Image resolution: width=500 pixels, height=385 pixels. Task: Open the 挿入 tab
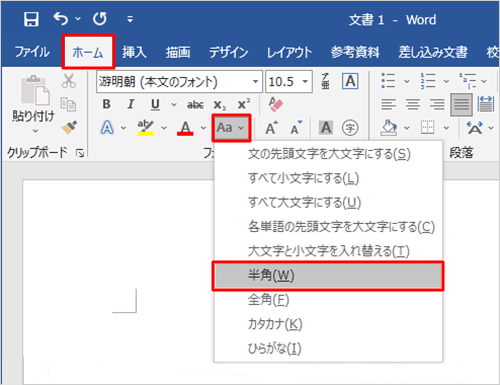pyautogui.click(x=134, y=52)
